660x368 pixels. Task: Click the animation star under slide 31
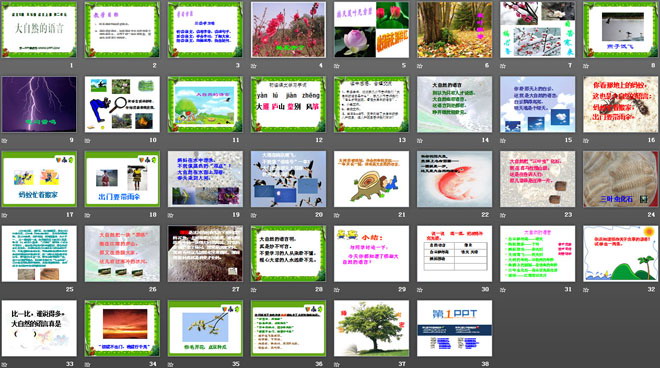pos(503,290)
